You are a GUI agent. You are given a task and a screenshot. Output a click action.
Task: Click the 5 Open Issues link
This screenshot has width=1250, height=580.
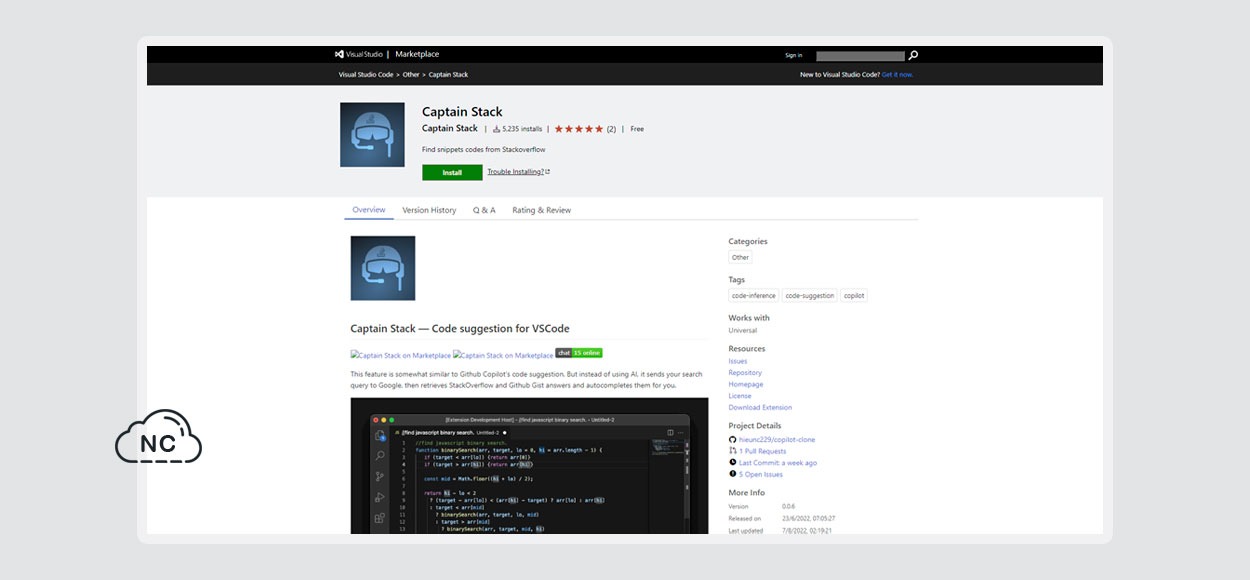761,474
